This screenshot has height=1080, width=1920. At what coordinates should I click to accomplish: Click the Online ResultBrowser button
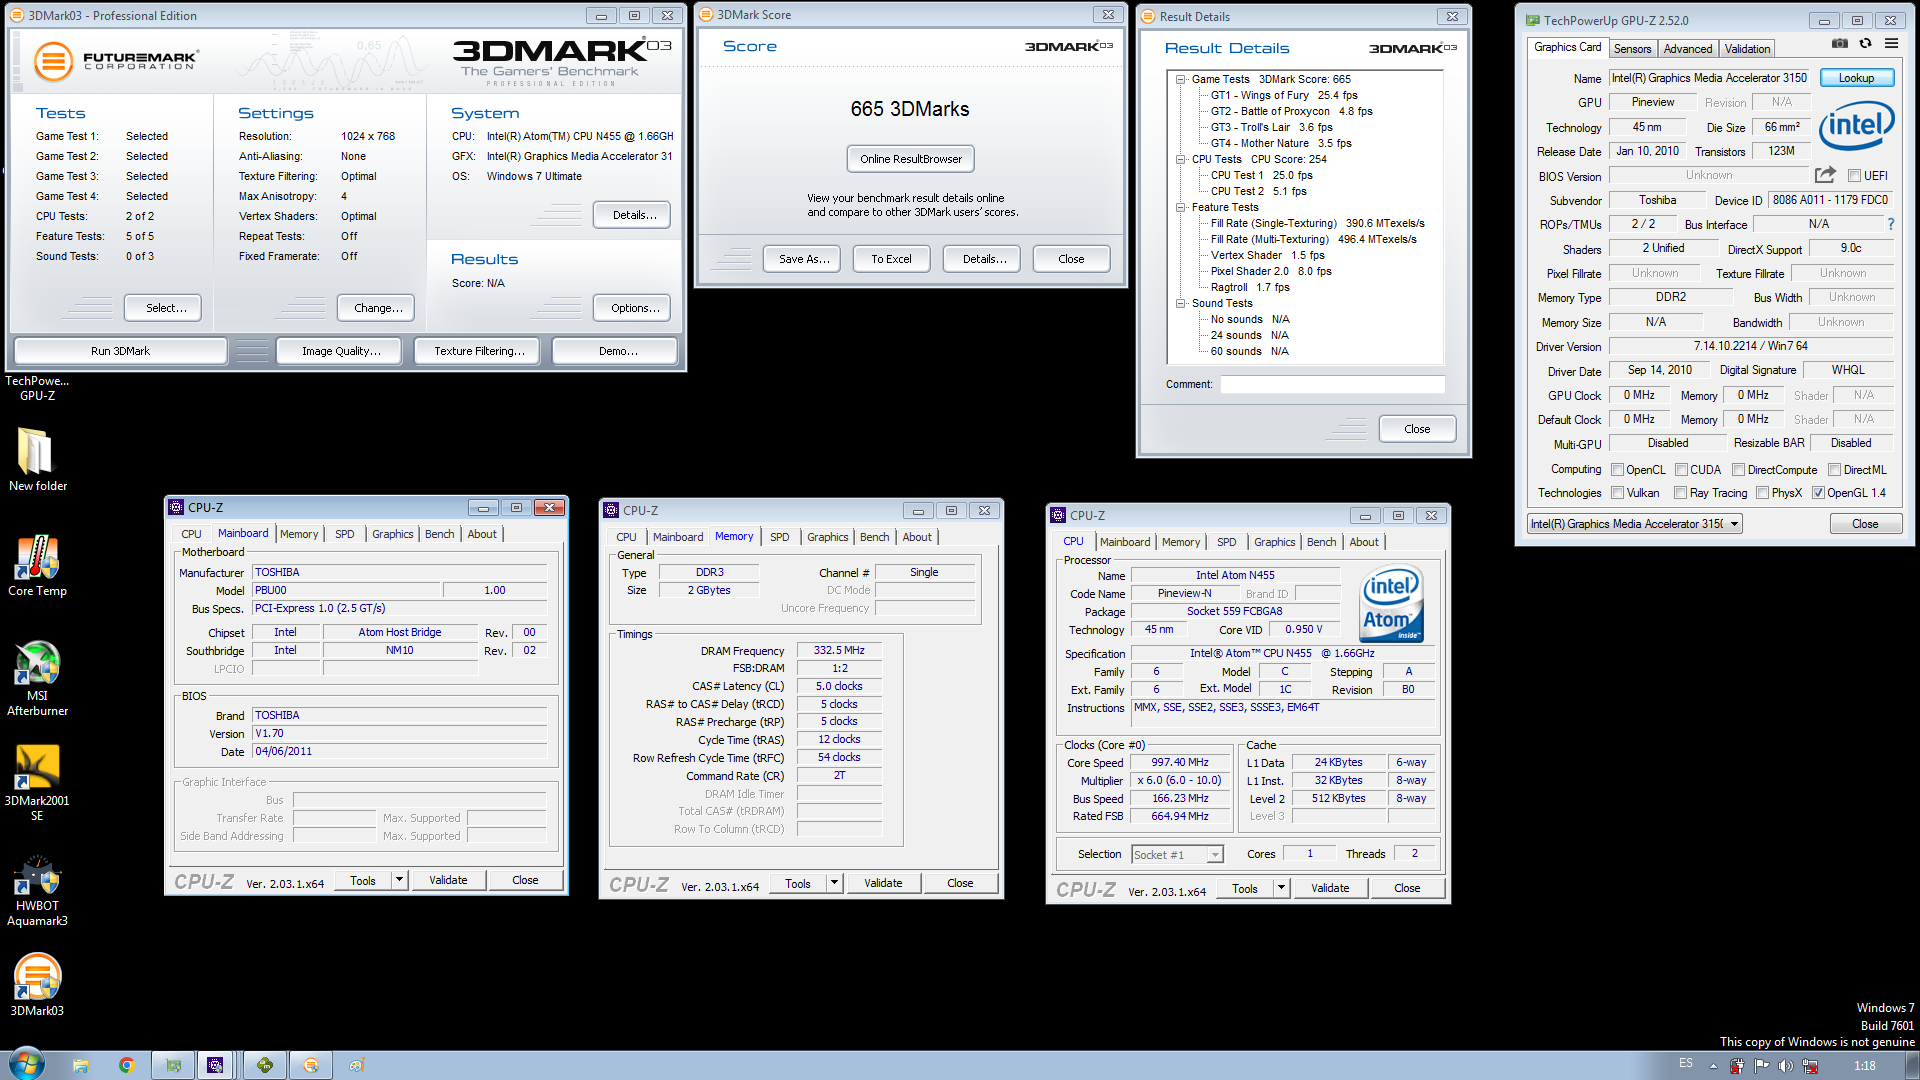click(911, 159)
